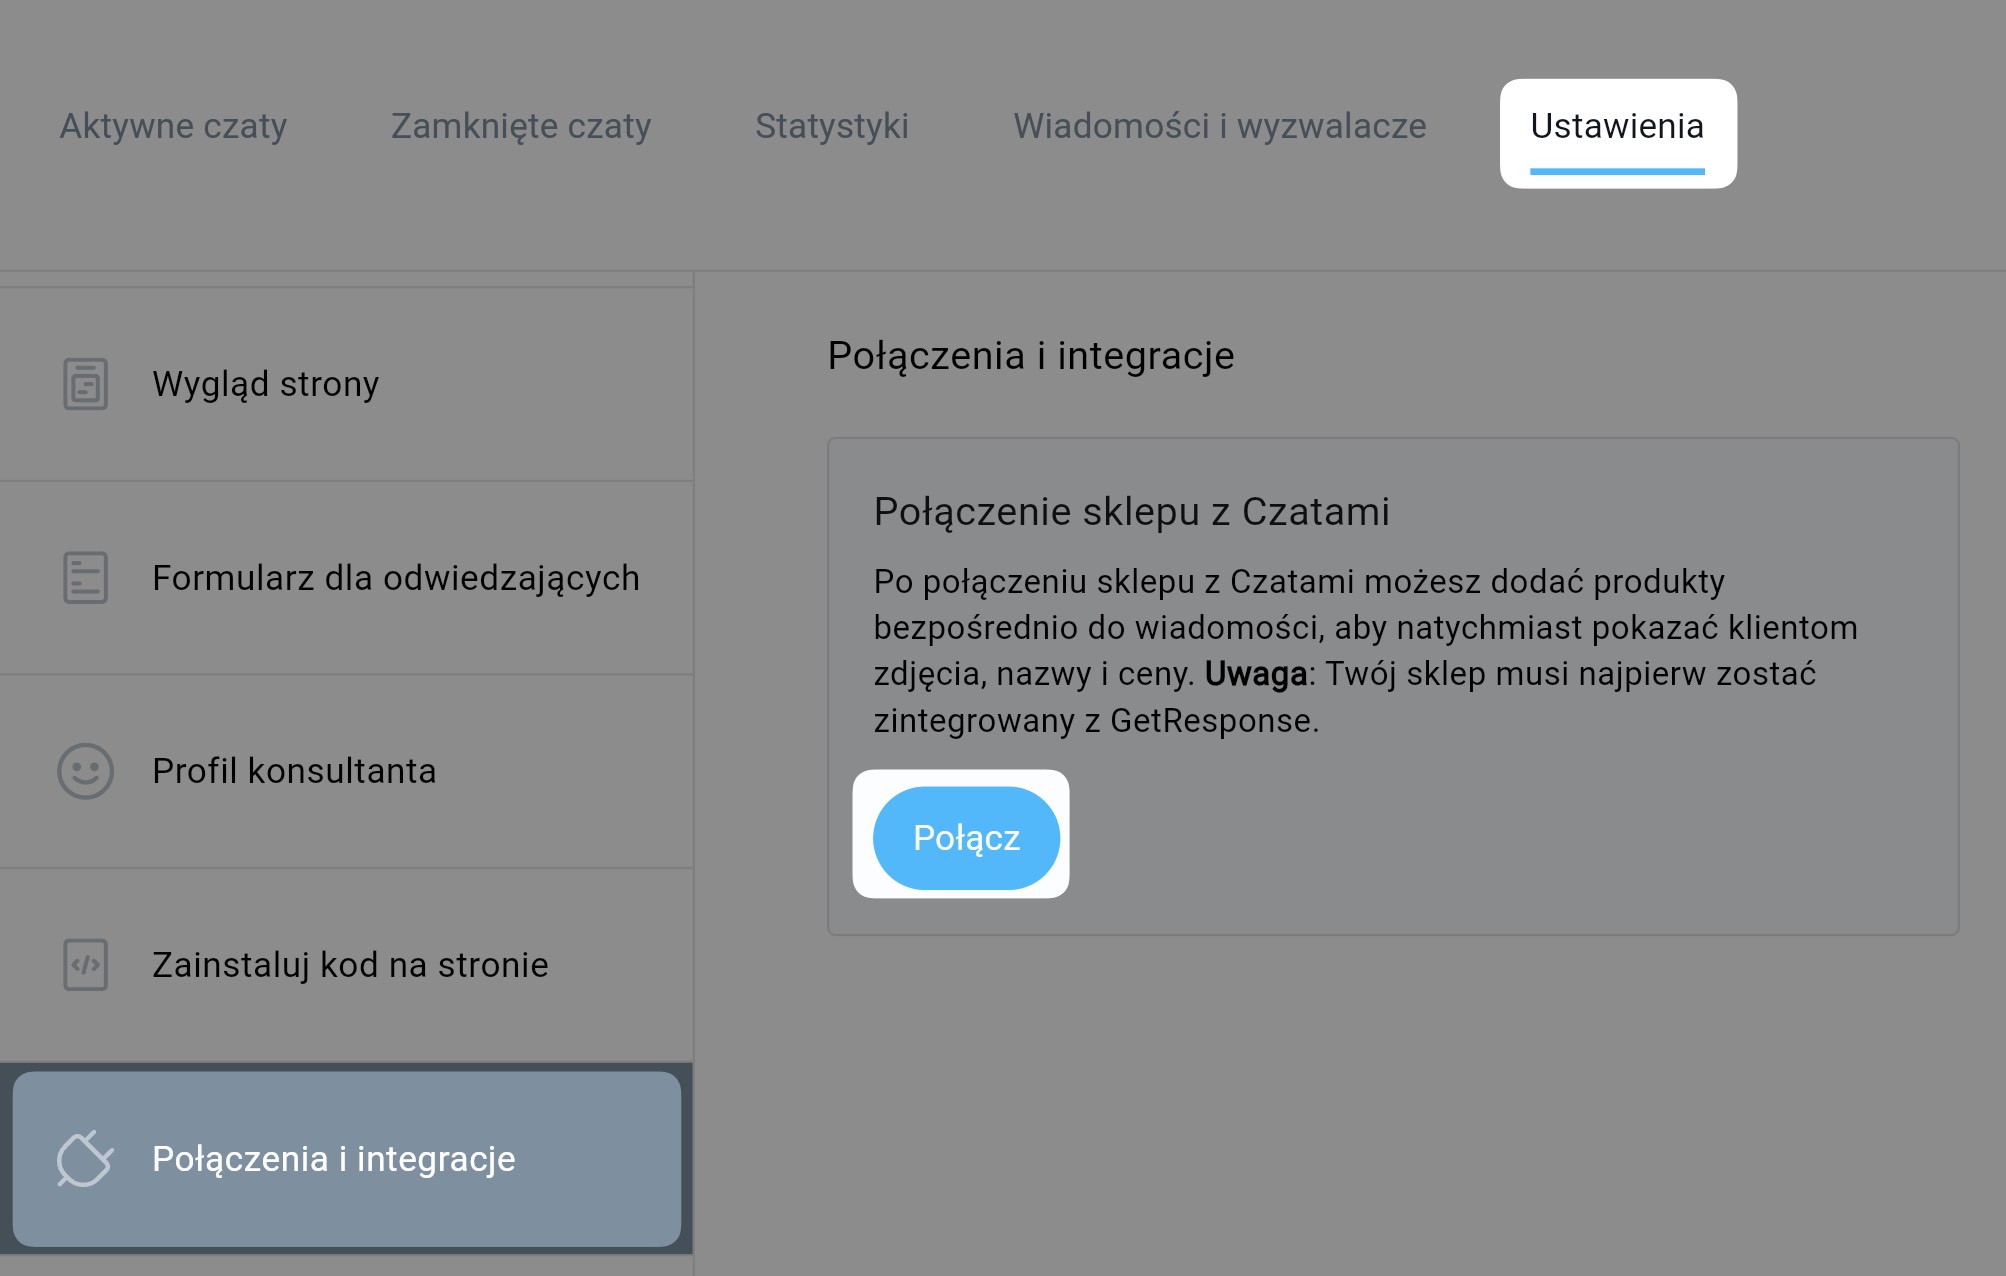Screen dimensions: 2006x1276
Task: Select the code icon beside Zainstaluj kod na stronie
Action: (x=85, y=964)
